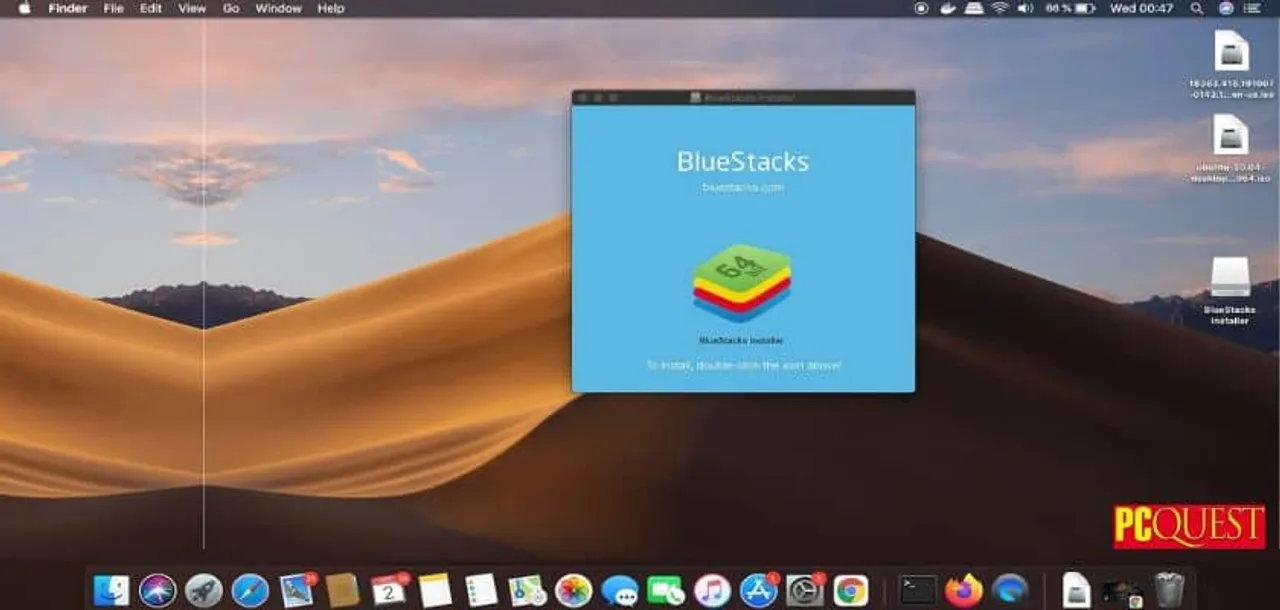
Task: Launch Siri from the dock
Action: click(x=158, y=590)
